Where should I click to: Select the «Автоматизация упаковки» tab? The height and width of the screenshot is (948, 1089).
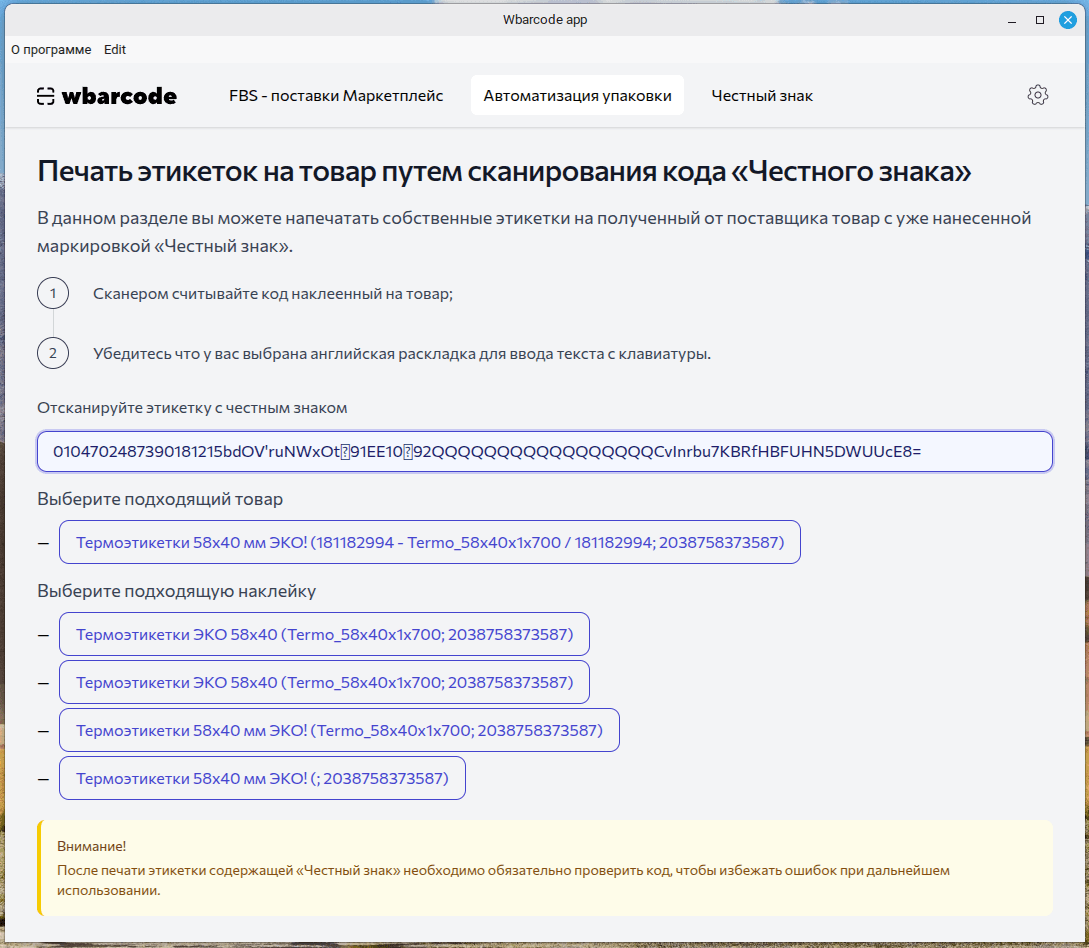click(577, 95)
